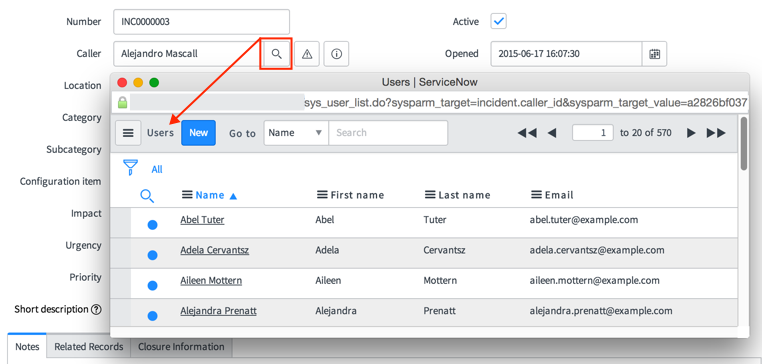Click the blue dot for Aileen Mottern
This screenshot has height=364, width=762.
pos(152,286)
